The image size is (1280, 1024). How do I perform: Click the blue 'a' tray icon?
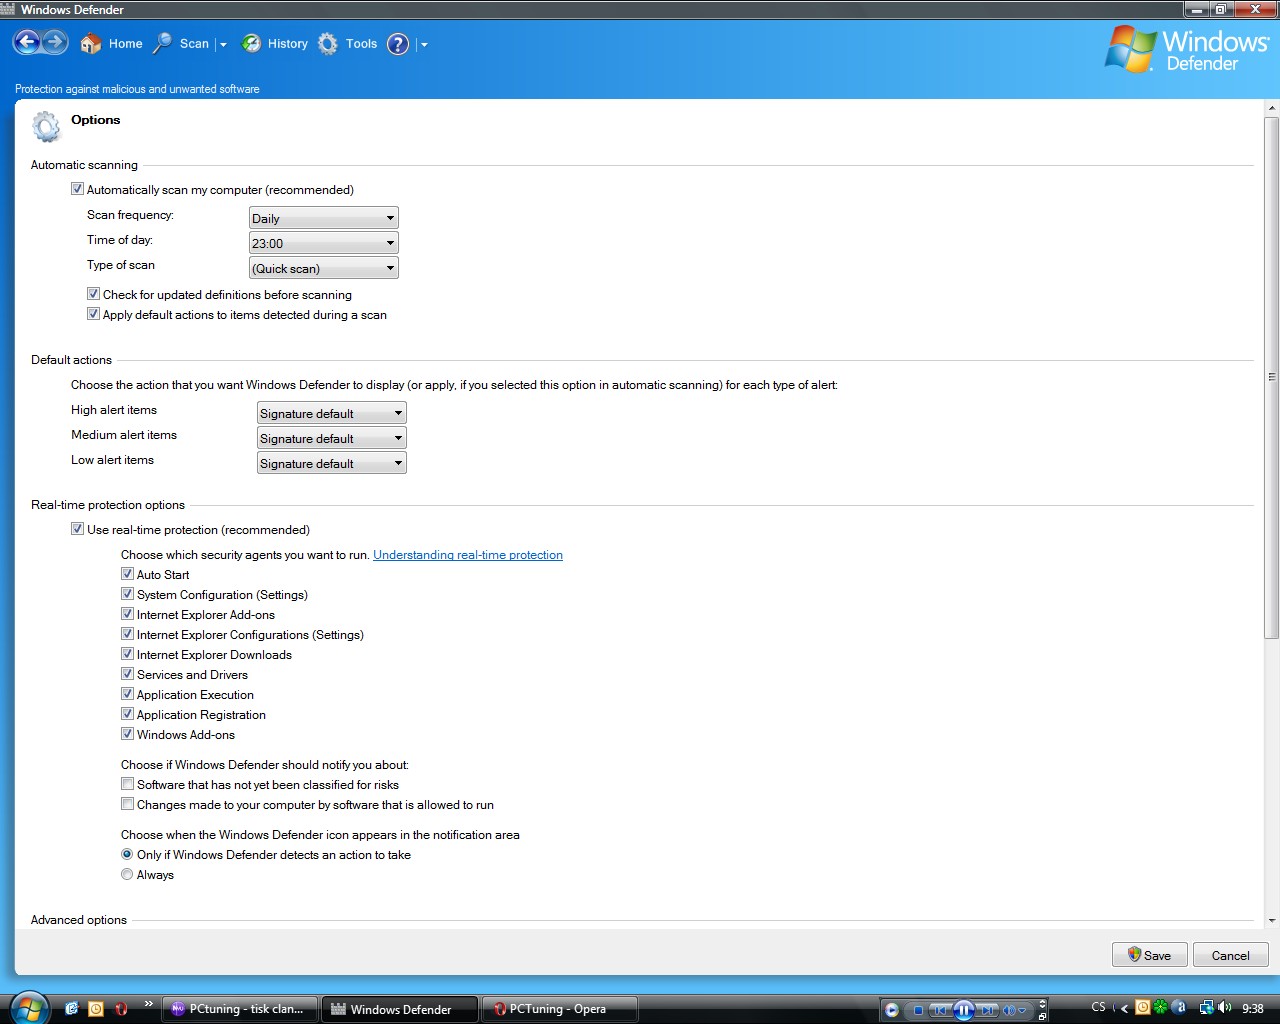click(x=1179, y=1008)
